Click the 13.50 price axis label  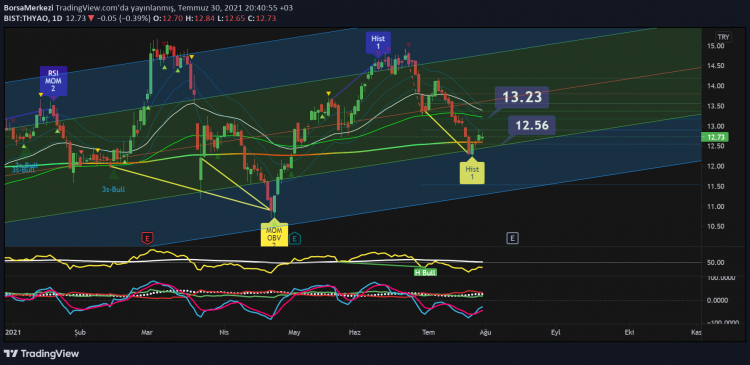[x=715, y=106]
